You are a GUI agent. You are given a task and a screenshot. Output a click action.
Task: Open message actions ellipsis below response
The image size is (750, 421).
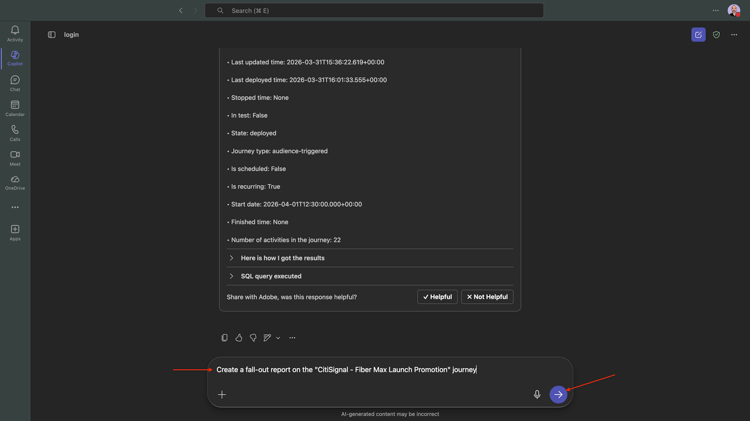point(292,338)
